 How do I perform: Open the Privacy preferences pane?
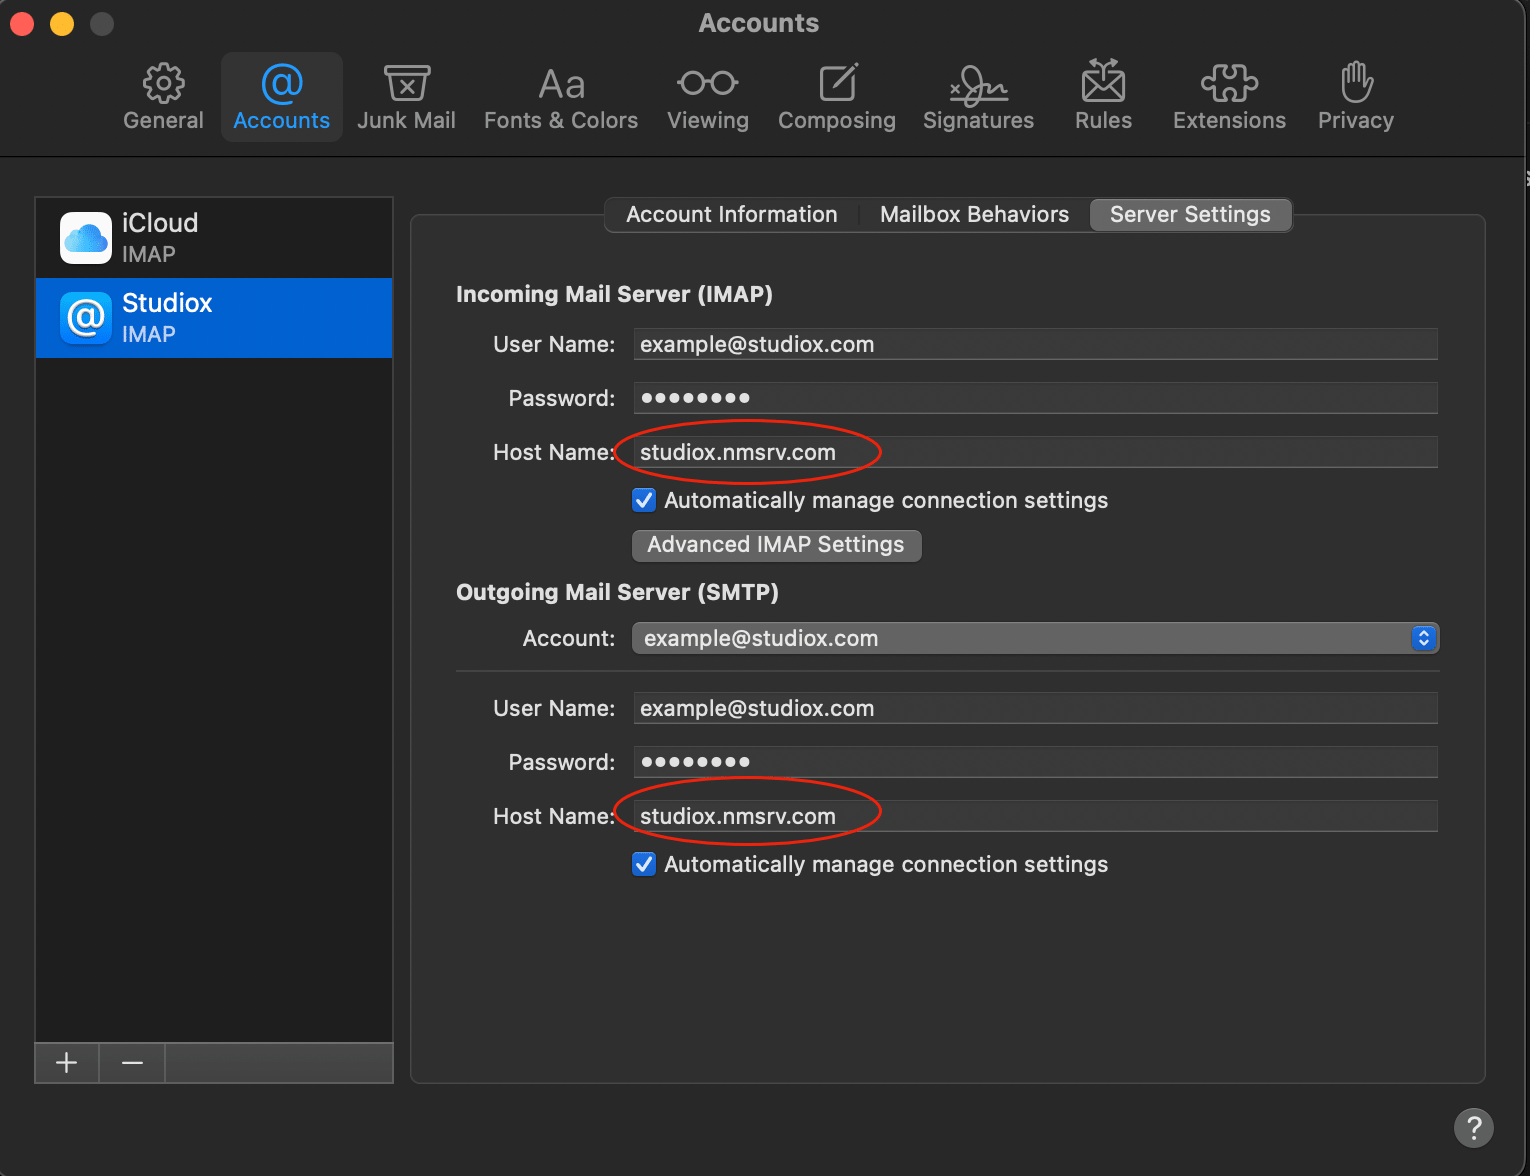[x=1355, y=97]
